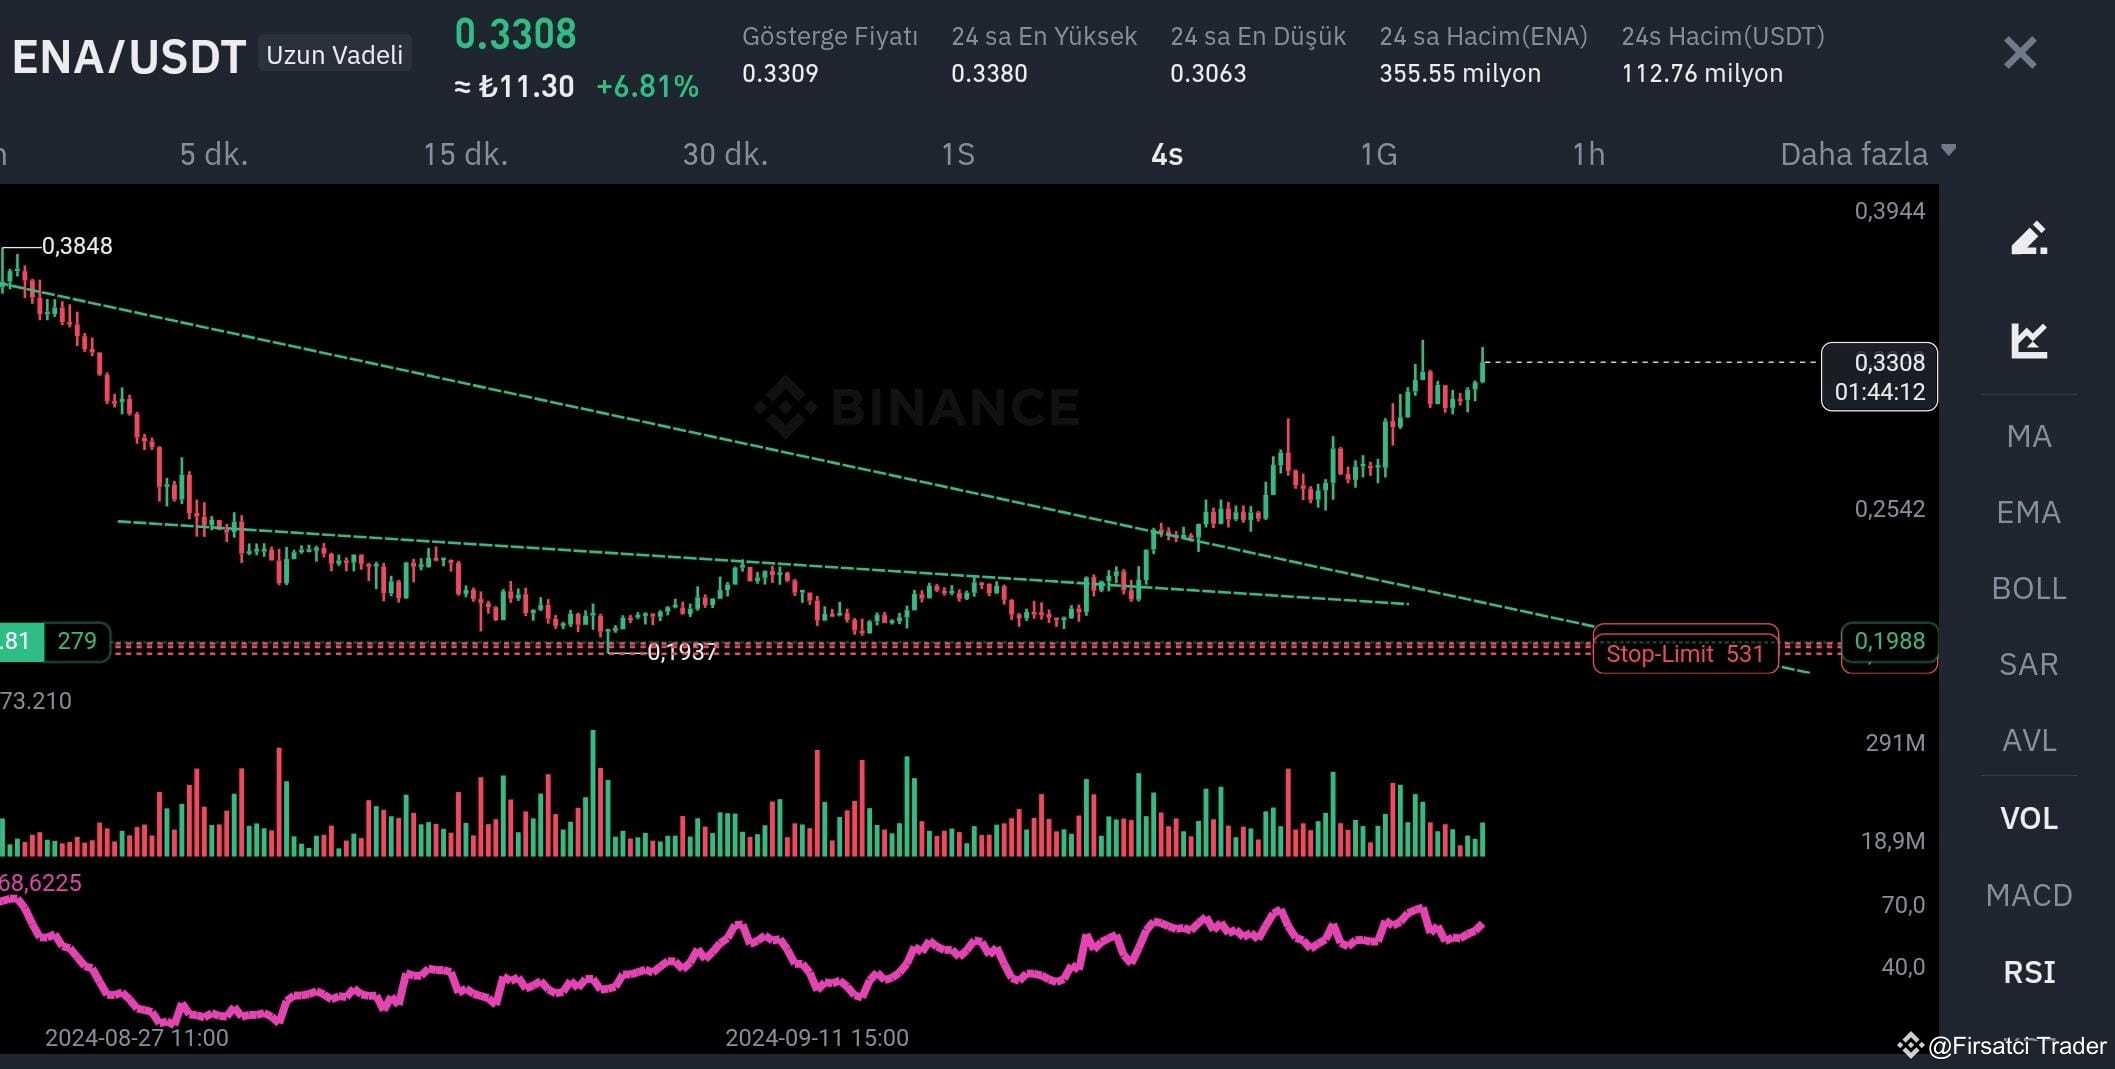
Task: Click the 0,1937 low price marker
Action: click(x=682, y=653)
